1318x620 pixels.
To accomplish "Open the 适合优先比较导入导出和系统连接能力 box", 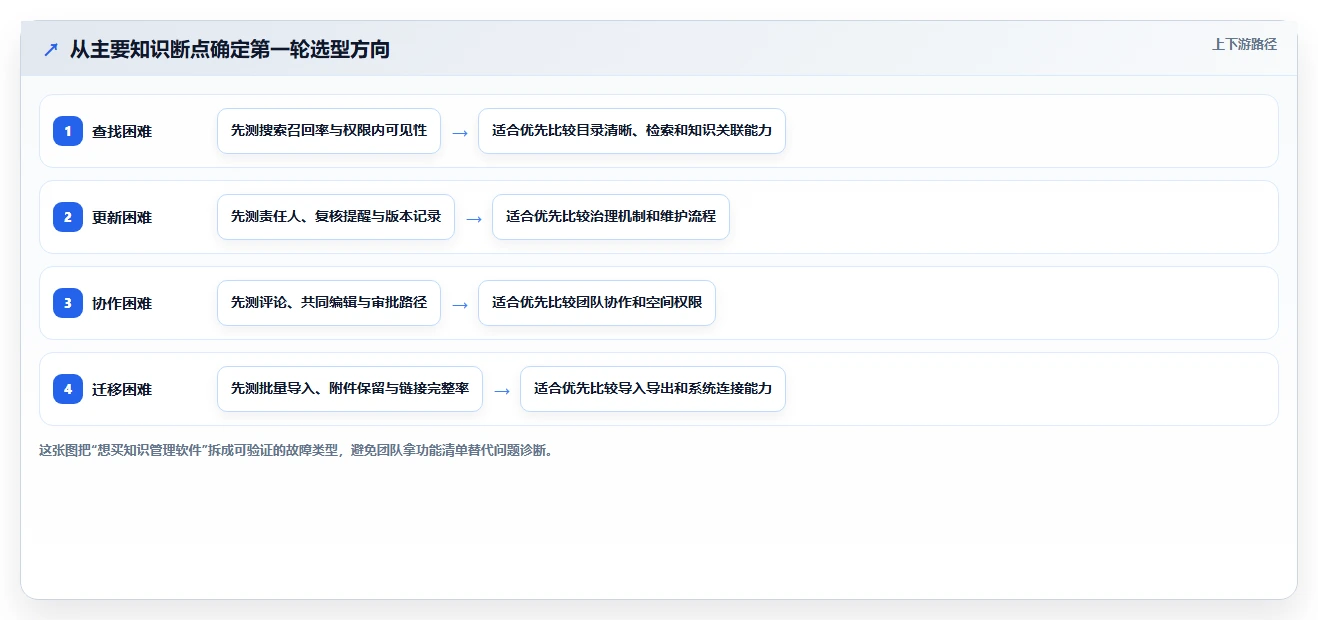I will [653, 389].
